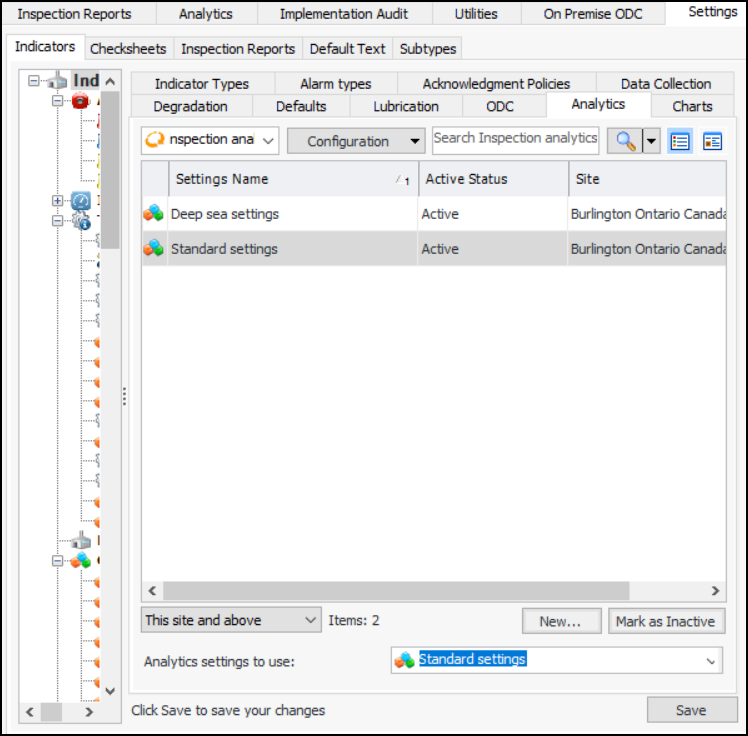Select the blue gauge node icon in tree

pos(81,200)
